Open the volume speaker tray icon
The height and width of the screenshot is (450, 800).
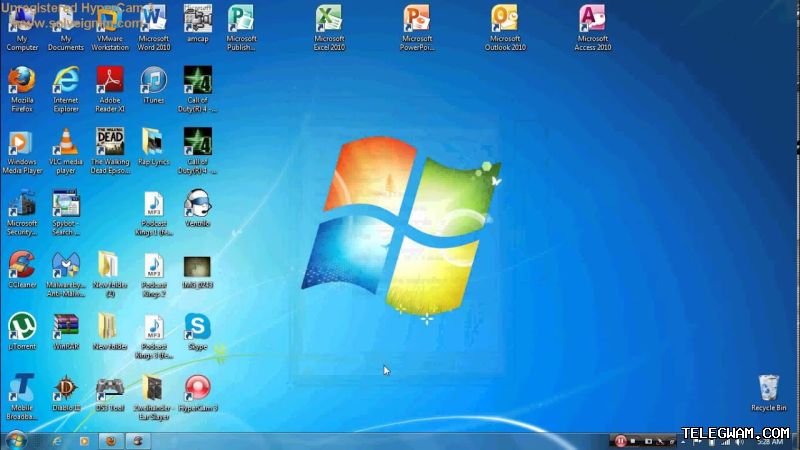(739, 442)
